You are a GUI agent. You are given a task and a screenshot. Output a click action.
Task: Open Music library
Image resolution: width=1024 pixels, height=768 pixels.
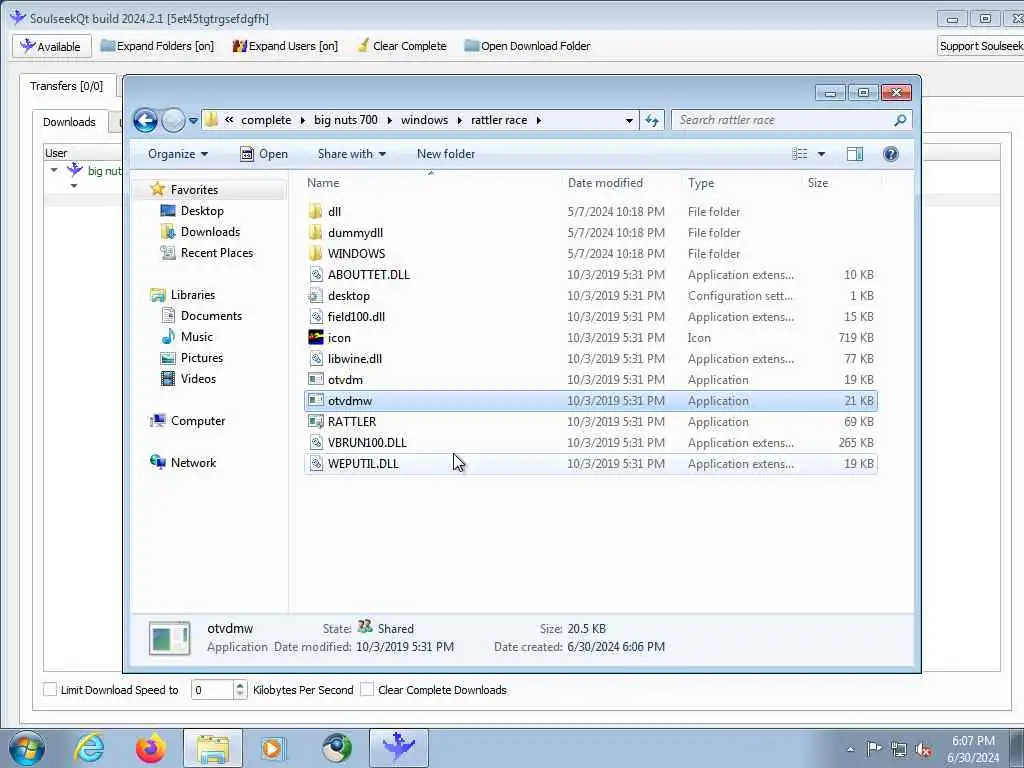tap(197, 337)
